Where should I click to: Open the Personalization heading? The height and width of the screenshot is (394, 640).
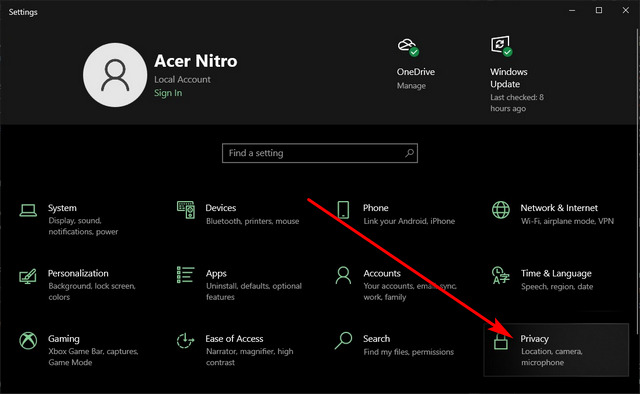[78, 273]
